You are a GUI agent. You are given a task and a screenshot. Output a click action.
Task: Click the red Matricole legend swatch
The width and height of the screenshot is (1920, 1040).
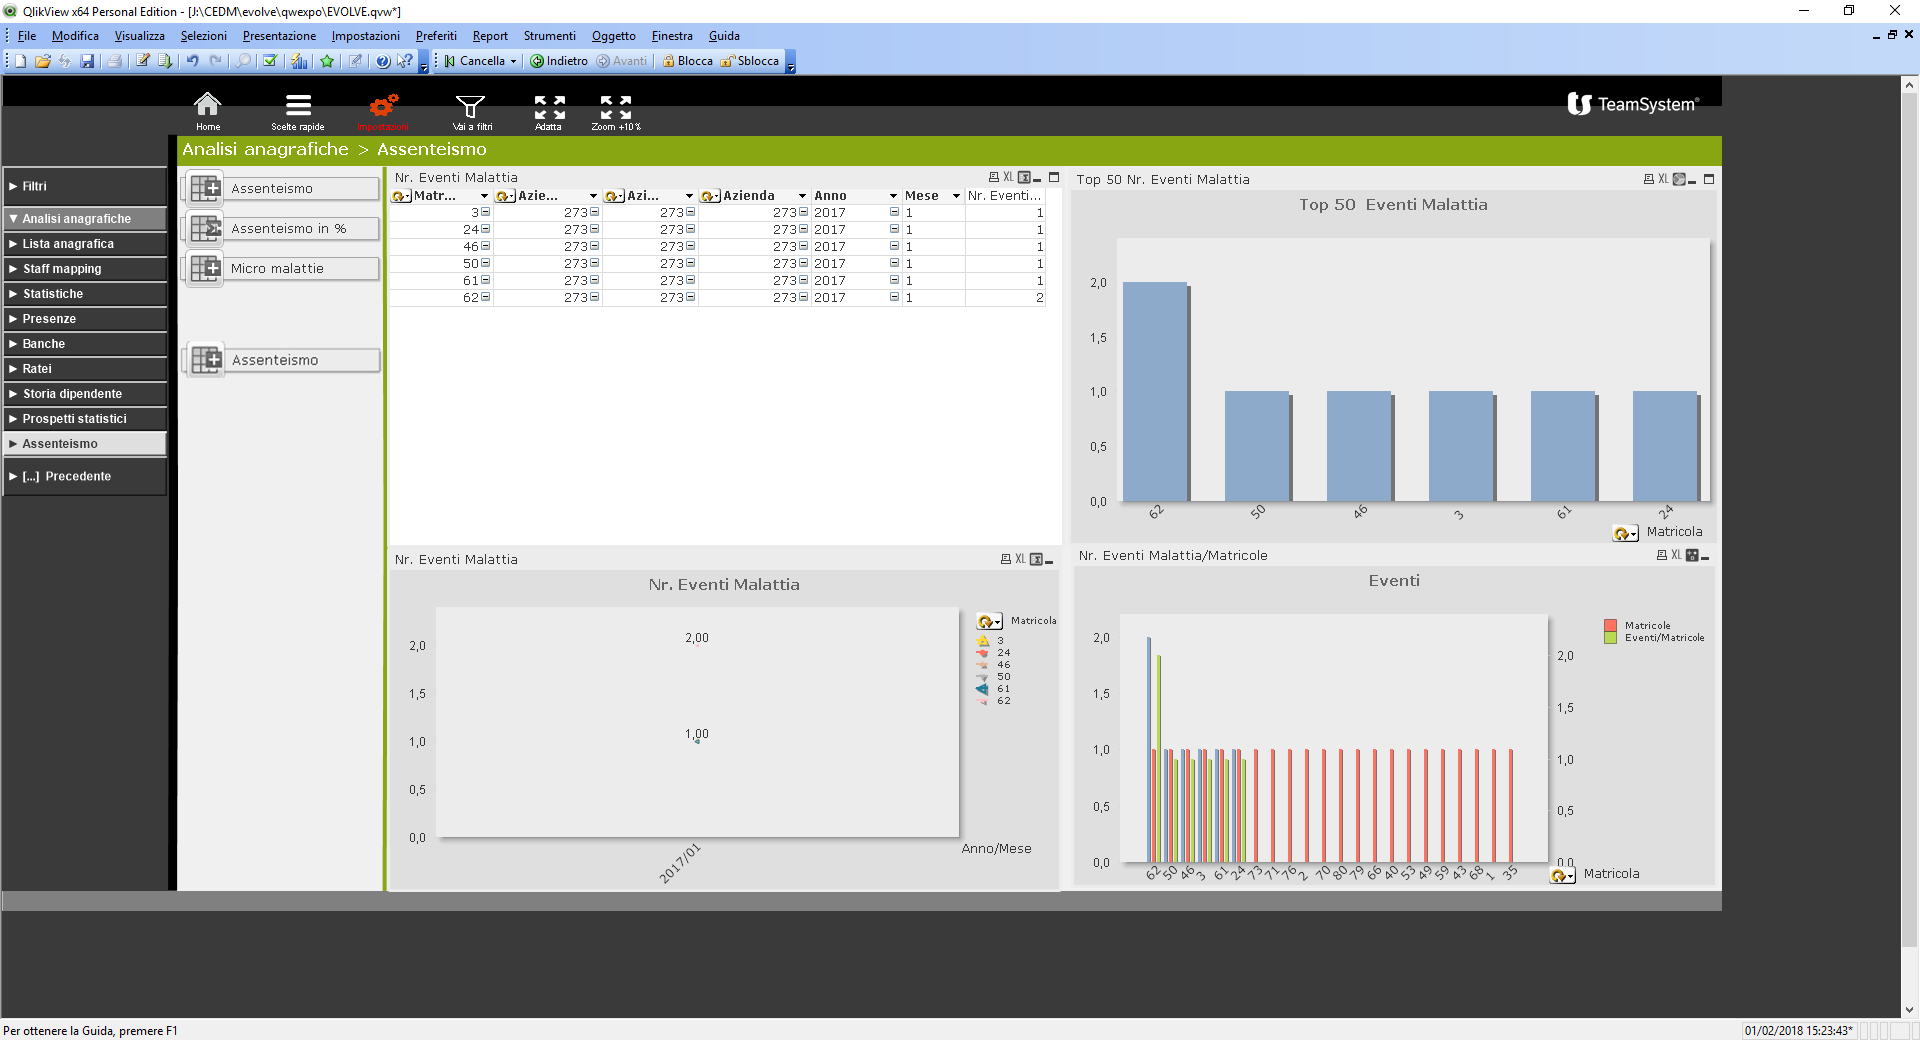[1610, 625]
